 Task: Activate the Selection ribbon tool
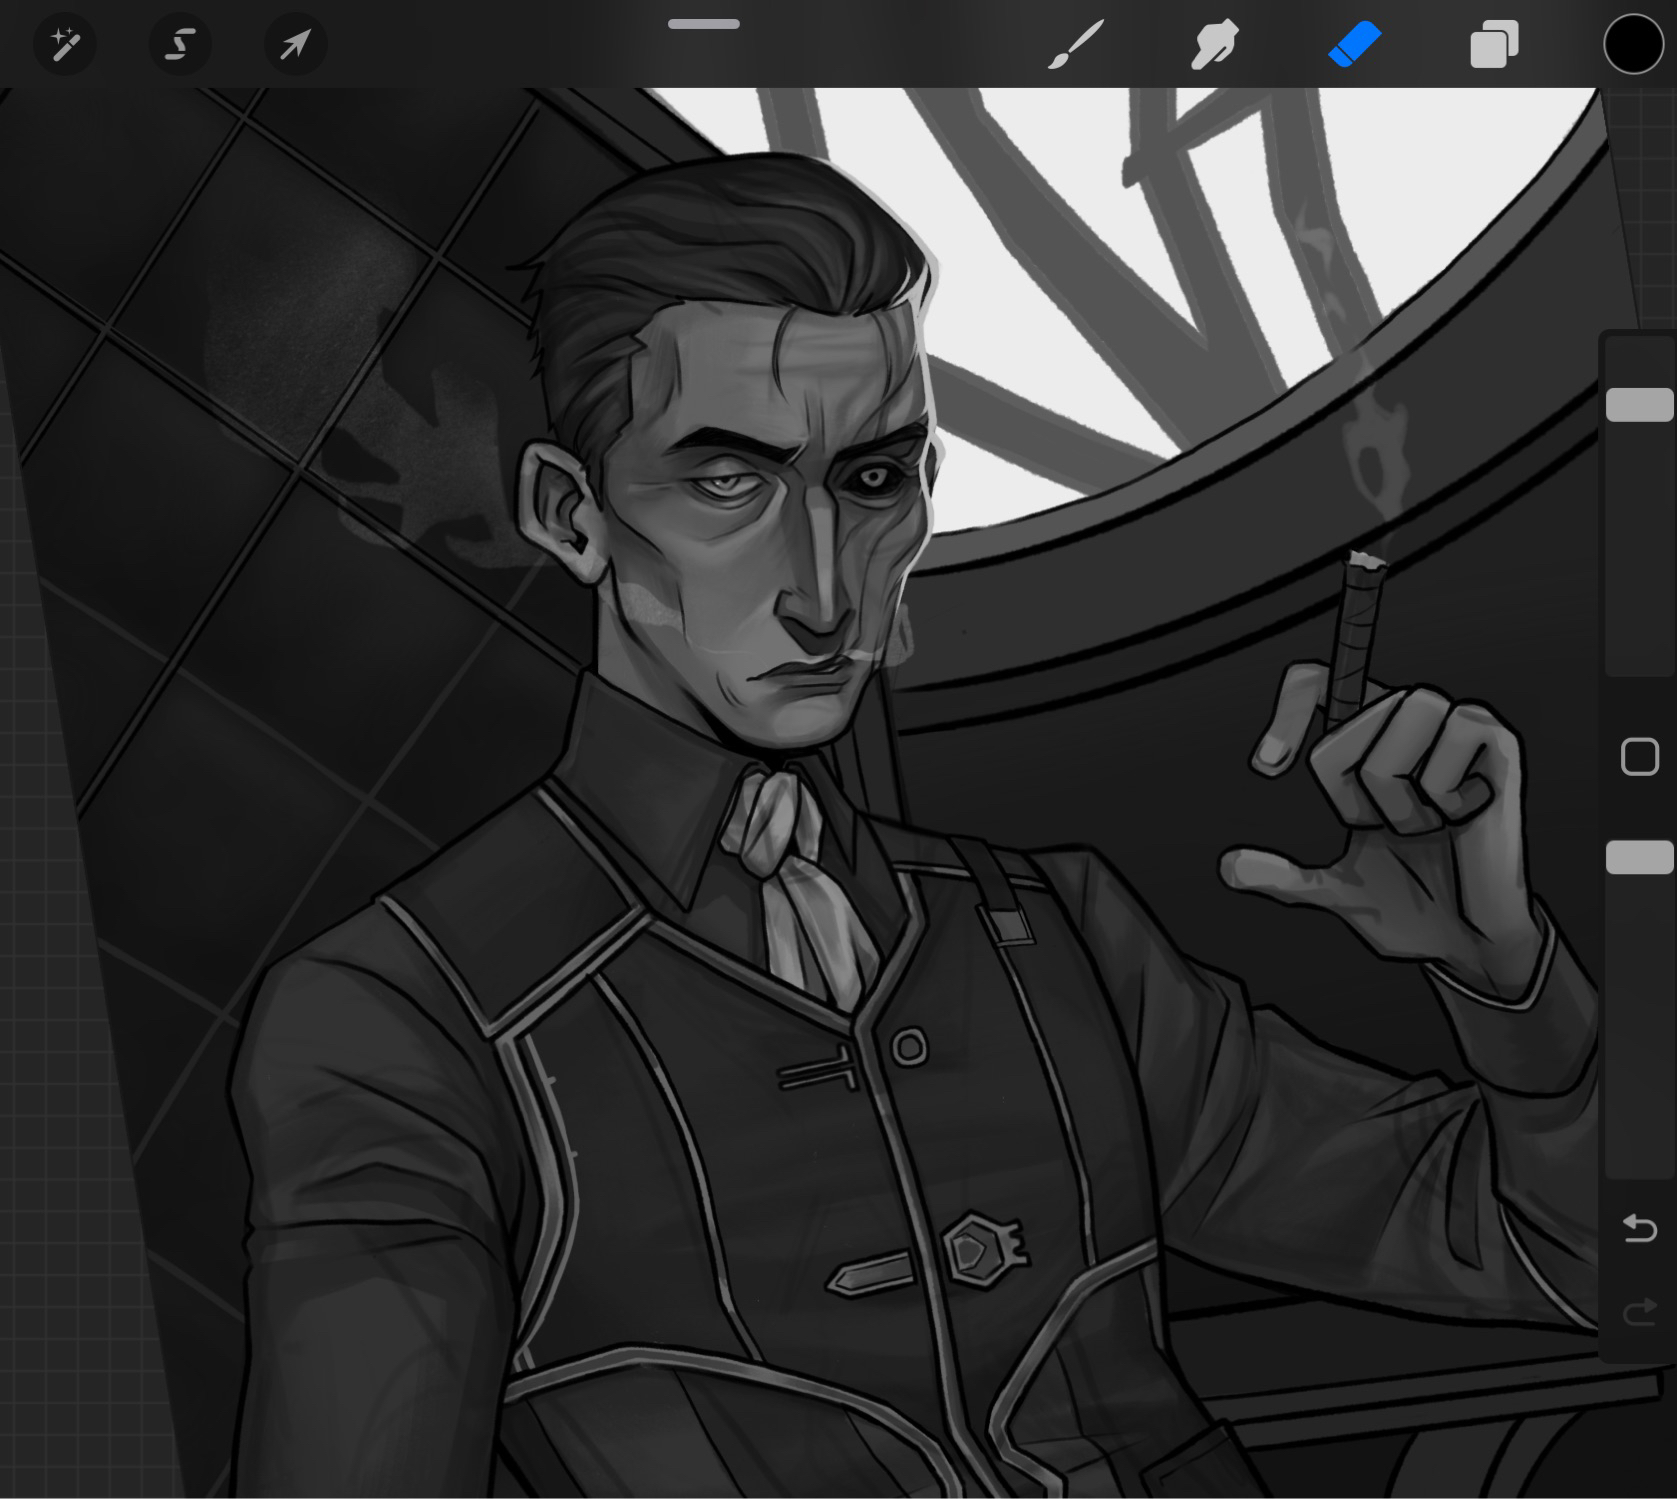(x=180, y=45)
